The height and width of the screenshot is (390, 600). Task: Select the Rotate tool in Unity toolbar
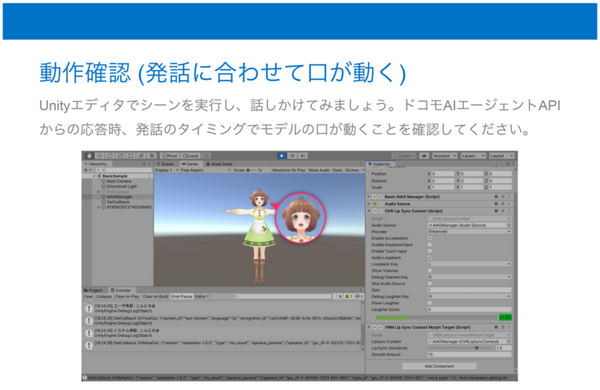[x=110, y=156]
